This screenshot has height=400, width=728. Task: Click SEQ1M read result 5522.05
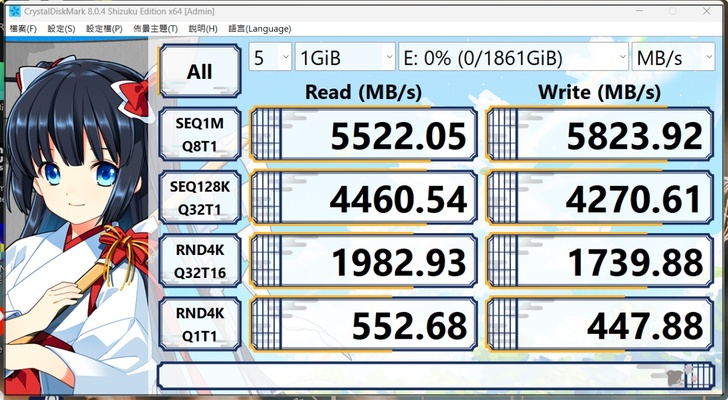click(364, 134)
